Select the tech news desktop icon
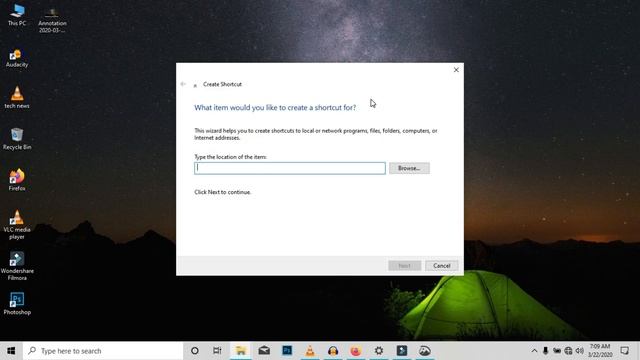 [17, 98]
